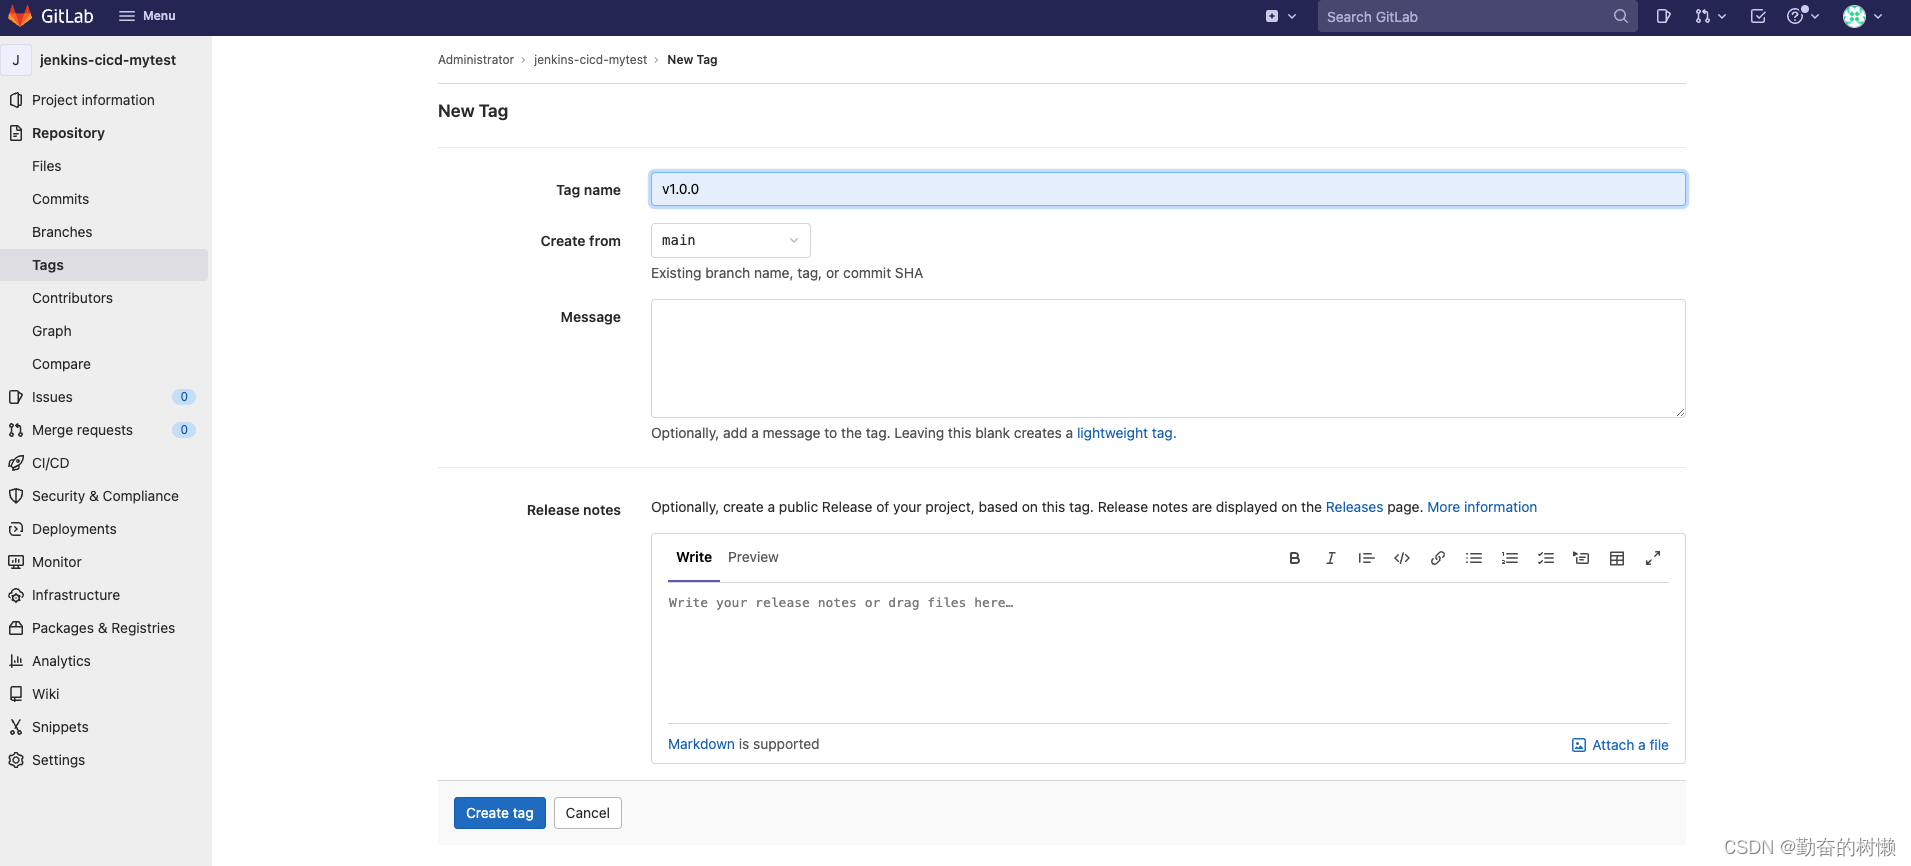Focus the Search GitLab field

(x=1477, y=17)
